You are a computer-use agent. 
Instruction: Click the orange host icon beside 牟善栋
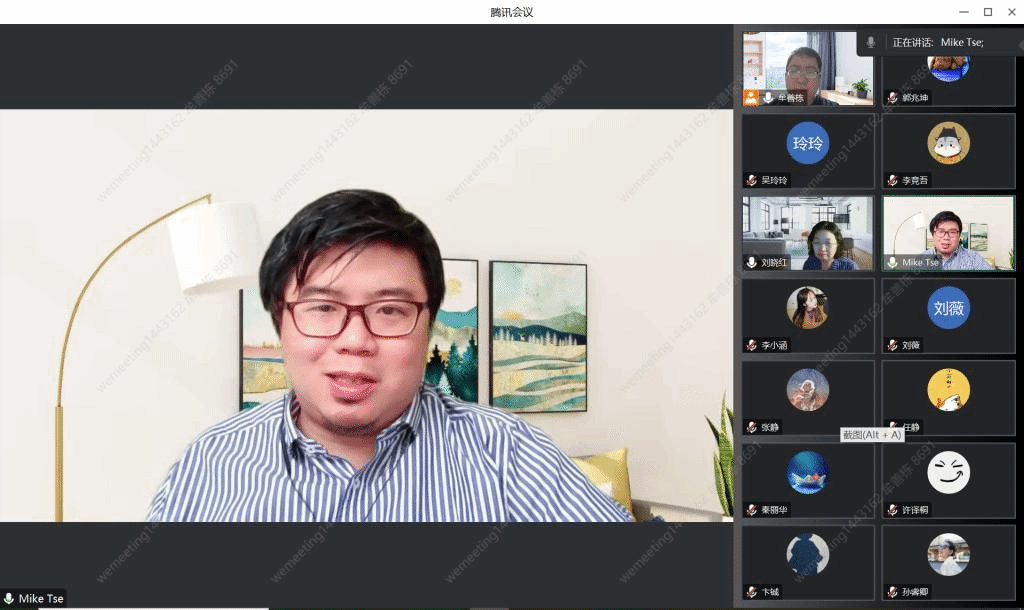click(751, 98)
